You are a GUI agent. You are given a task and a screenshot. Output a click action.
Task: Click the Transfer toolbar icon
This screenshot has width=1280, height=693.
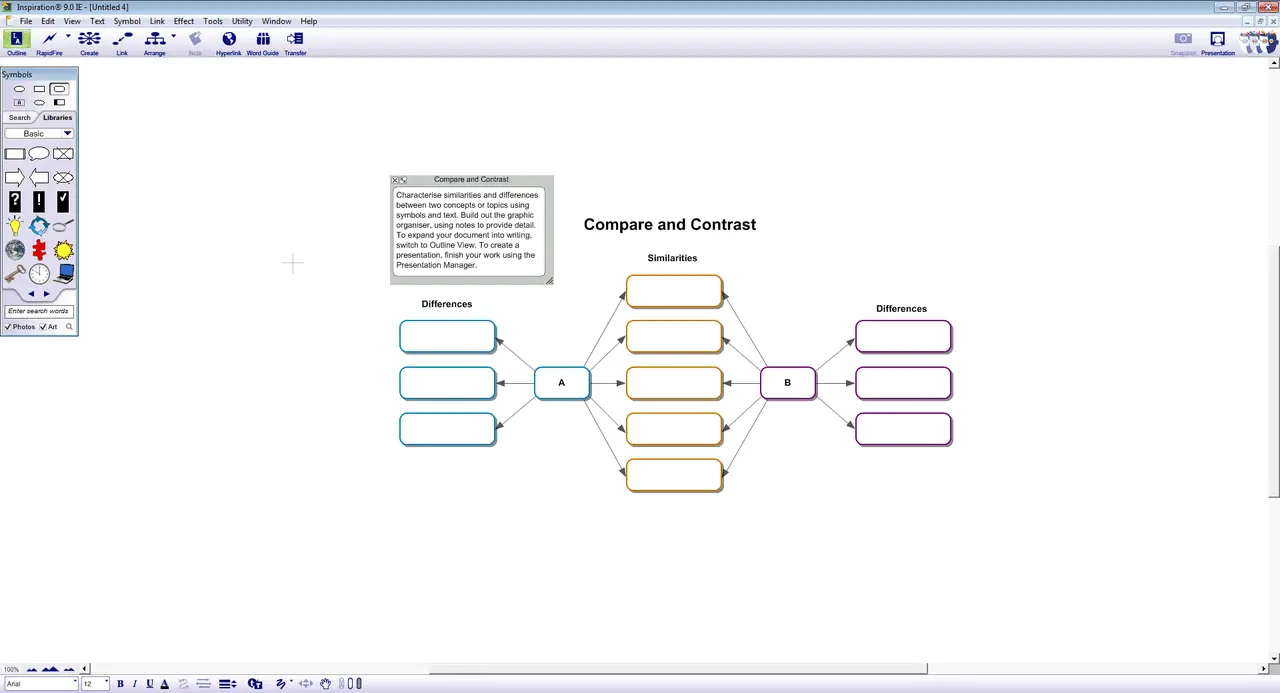pos(295,42)
